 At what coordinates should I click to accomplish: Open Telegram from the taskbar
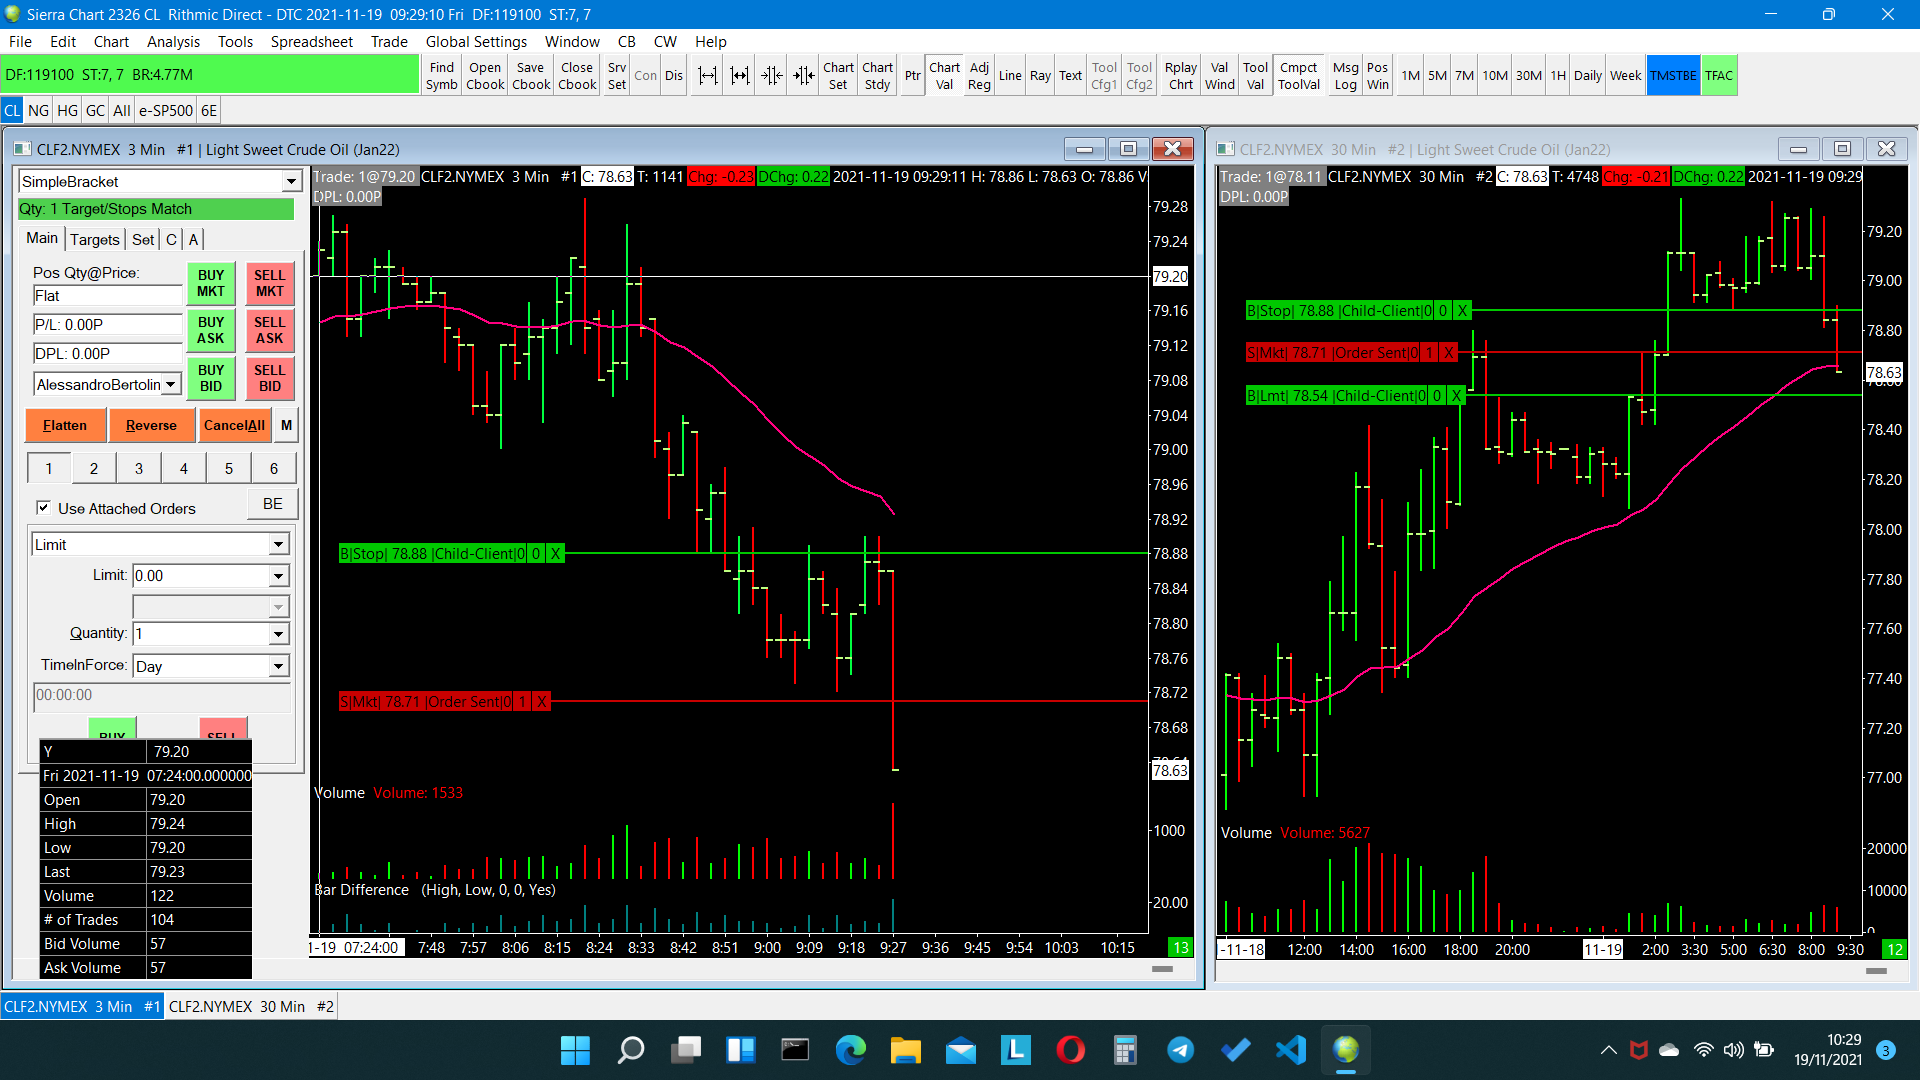click(x=1181, y=1050)
